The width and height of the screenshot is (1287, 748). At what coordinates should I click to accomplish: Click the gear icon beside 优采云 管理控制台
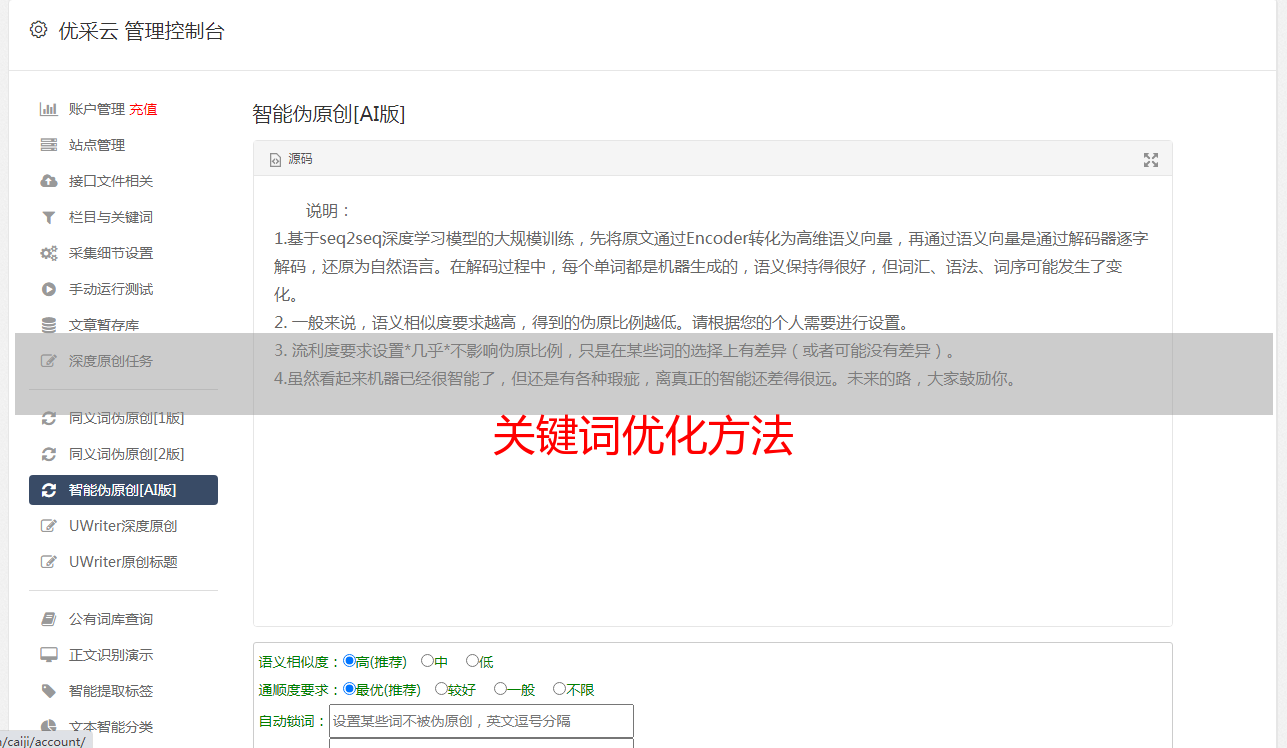point(38,30)
